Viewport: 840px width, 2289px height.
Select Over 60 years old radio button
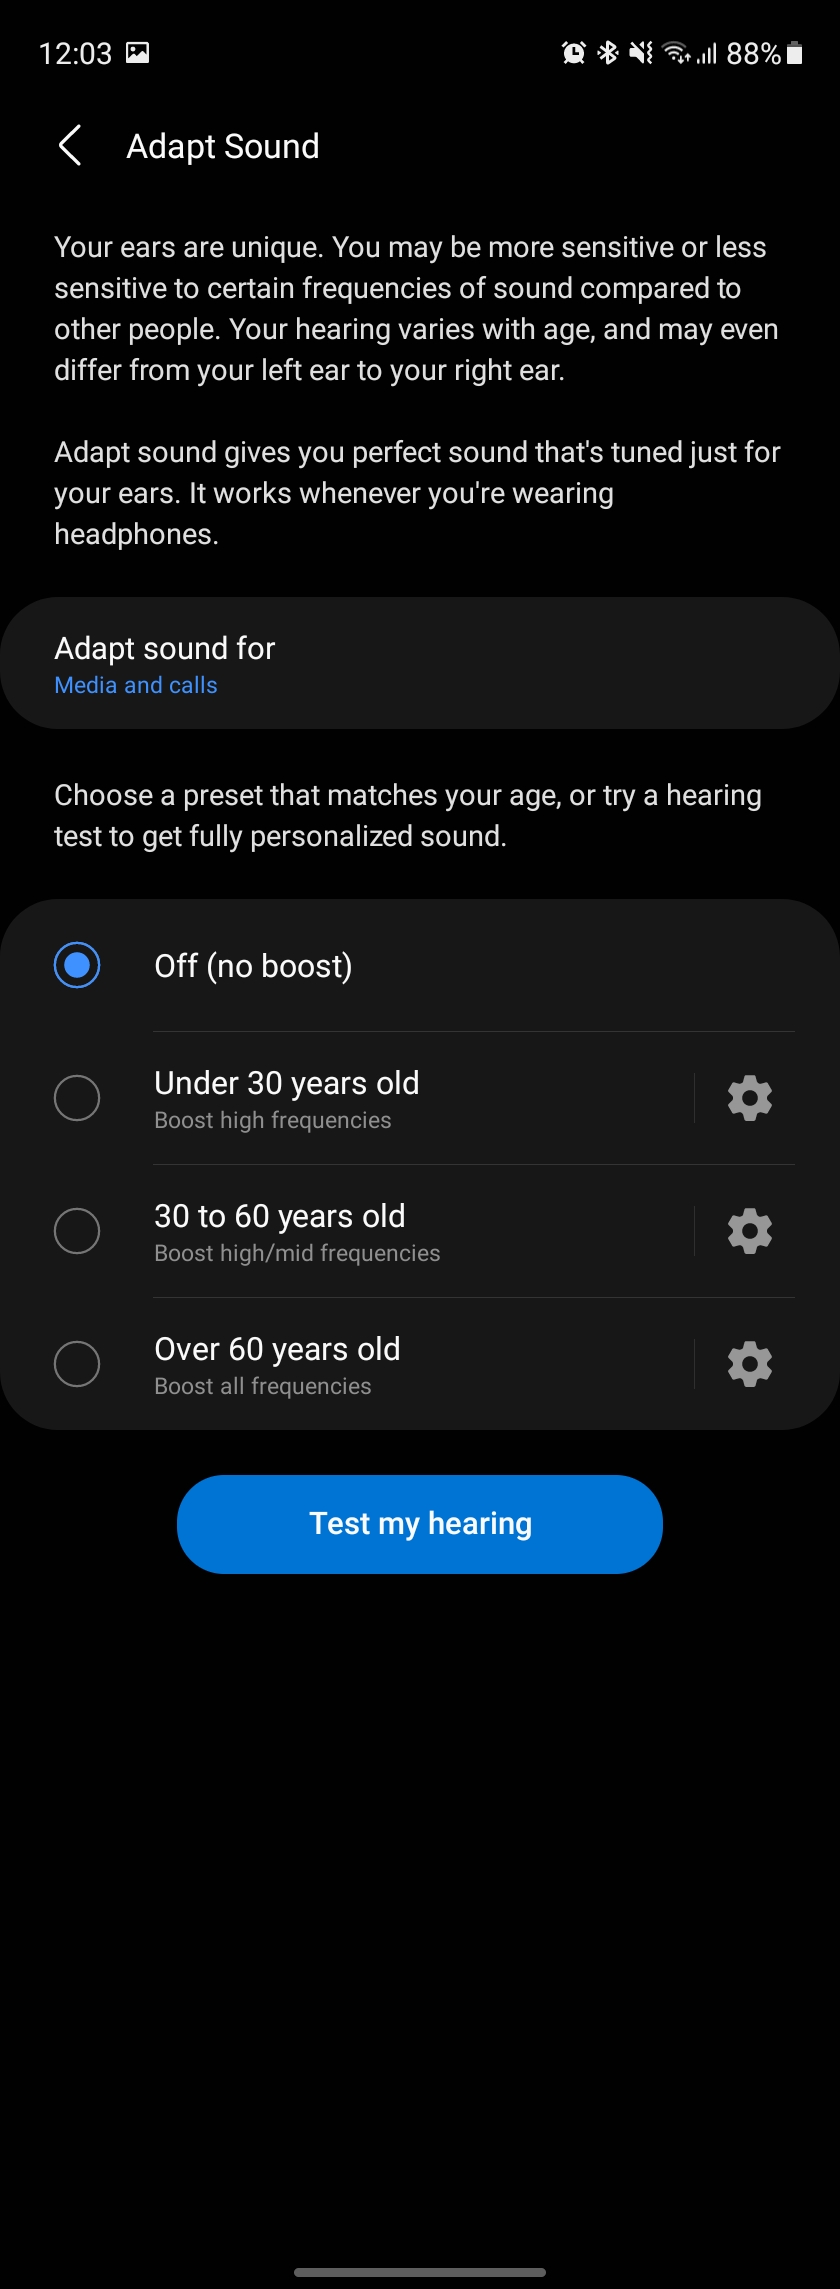pyautogui.click(x=77, y=1364)
